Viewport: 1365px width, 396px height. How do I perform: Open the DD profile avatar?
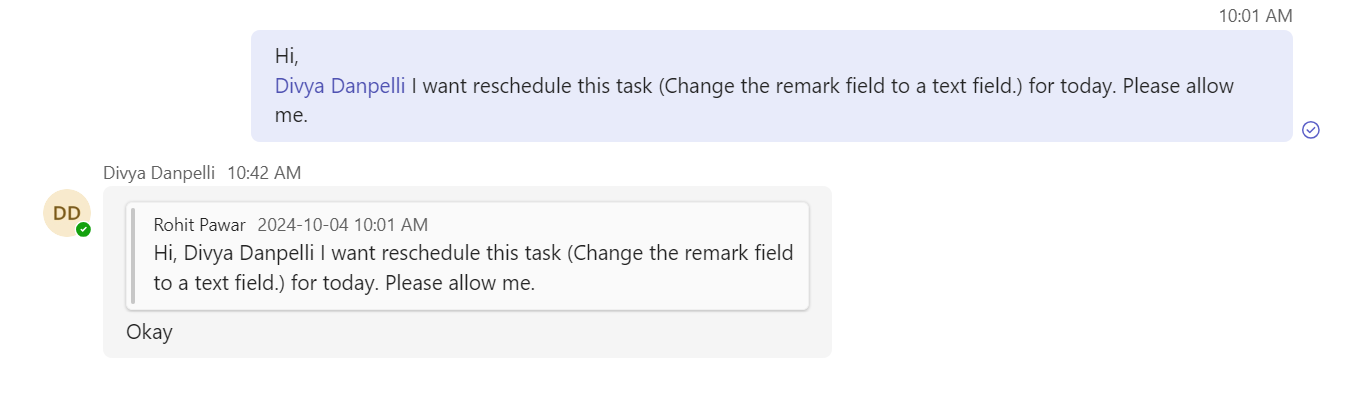(x=67, y=213)
